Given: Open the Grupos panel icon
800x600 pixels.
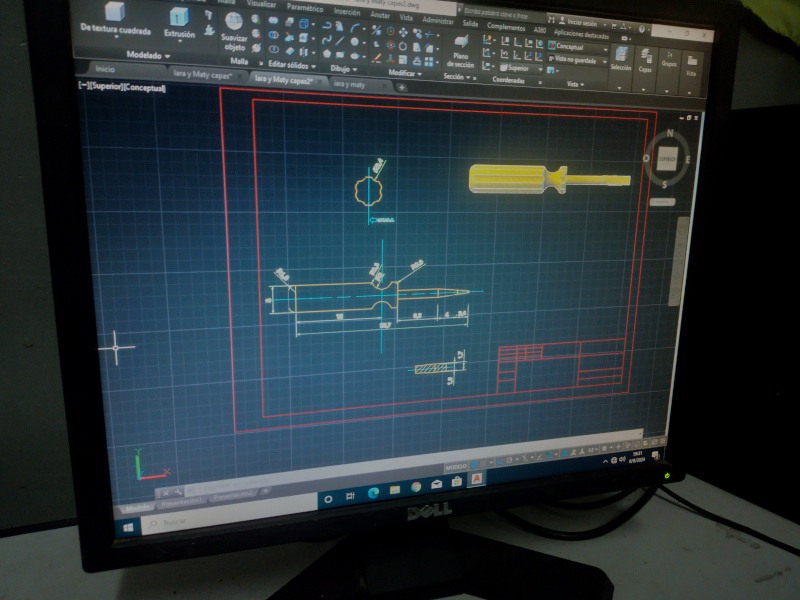Looking at the screenshot, I should (x=669, y=57).
